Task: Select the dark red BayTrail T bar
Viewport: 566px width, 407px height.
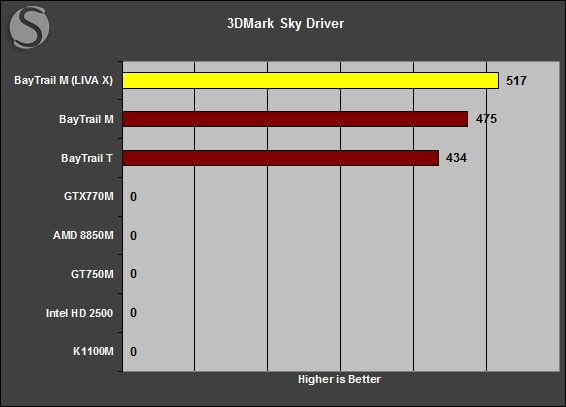Action: 281,158
